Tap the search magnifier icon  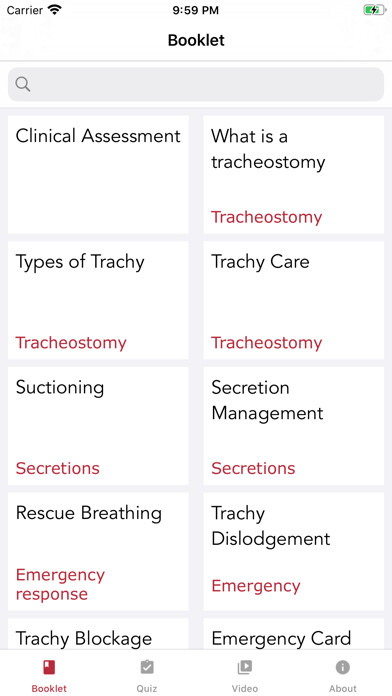(23, 84)
